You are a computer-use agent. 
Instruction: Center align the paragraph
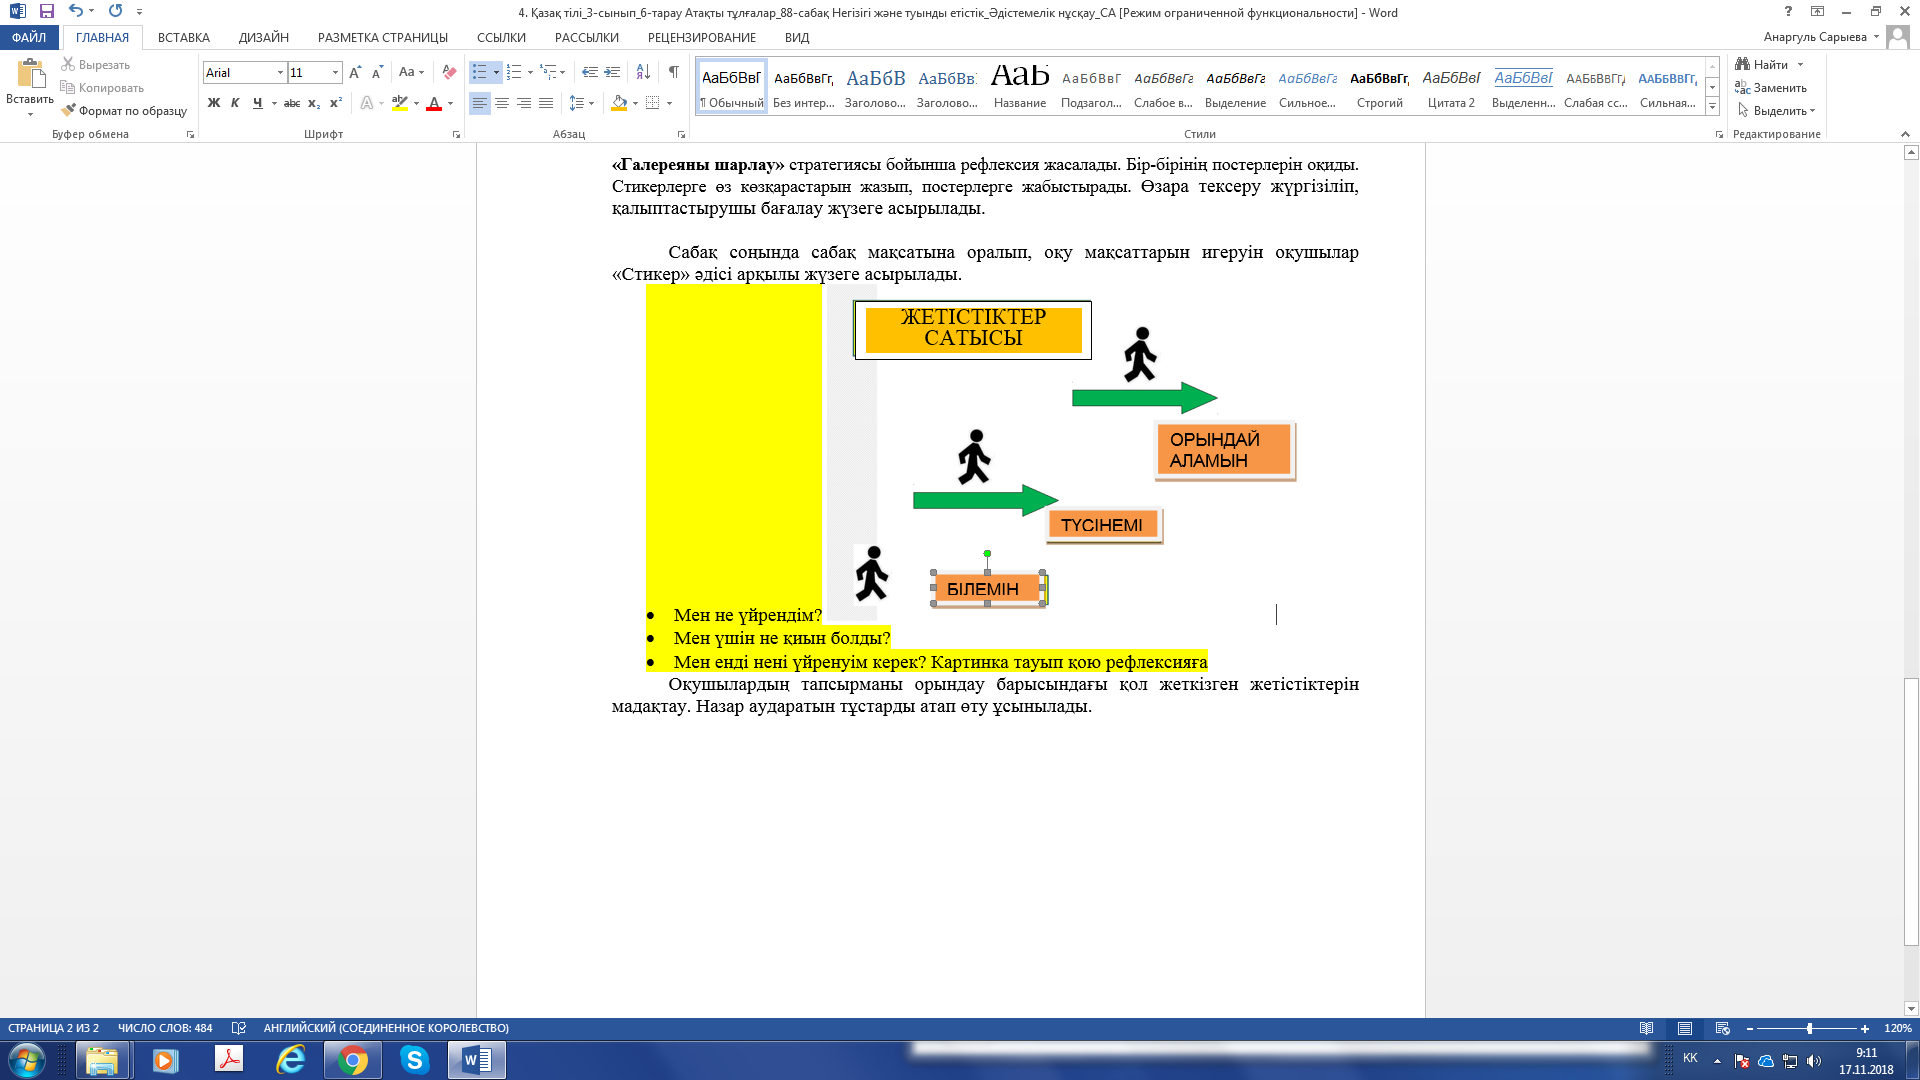click(x=502, y=103)
